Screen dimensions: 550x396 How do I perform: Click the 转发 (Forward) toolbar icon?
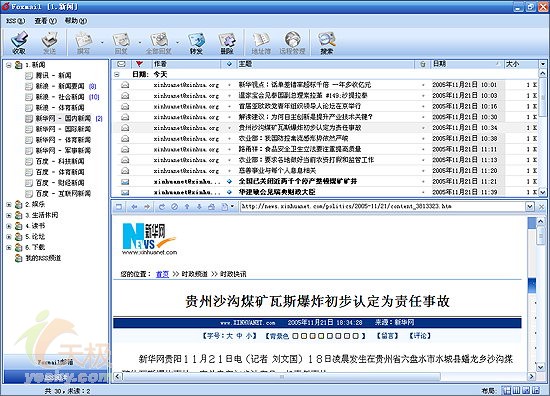coord(196,43)
